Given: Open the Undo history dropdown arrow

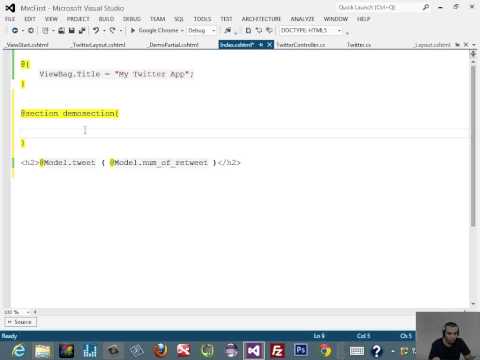Looking at the screenshot, I should coord(104,31).
